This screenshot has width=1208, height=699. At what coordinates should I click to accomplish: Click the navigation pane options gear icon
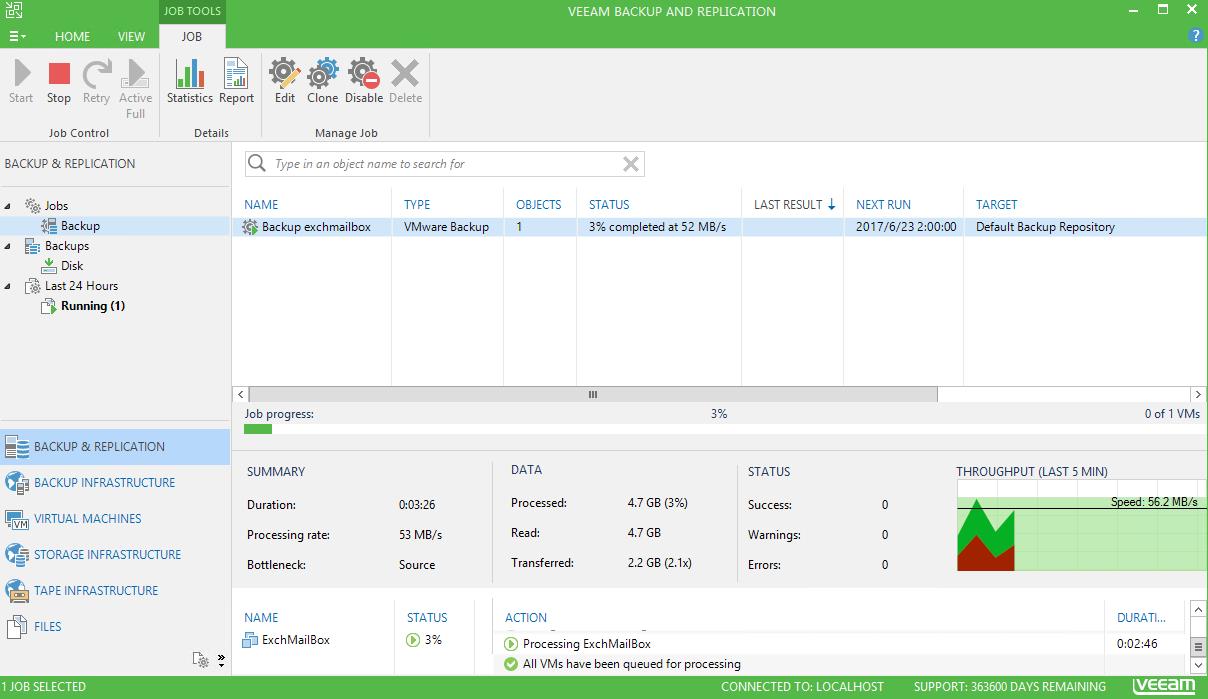point(201,660)
